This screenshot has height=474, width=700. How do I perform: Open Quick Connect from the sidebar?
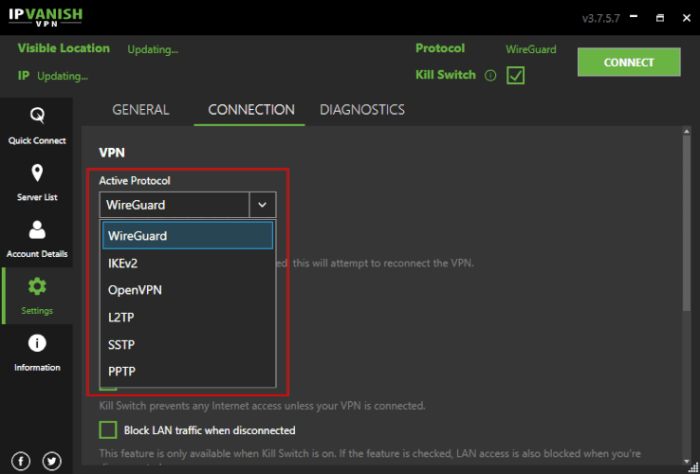pyautogui.click(x=37, y=125)
